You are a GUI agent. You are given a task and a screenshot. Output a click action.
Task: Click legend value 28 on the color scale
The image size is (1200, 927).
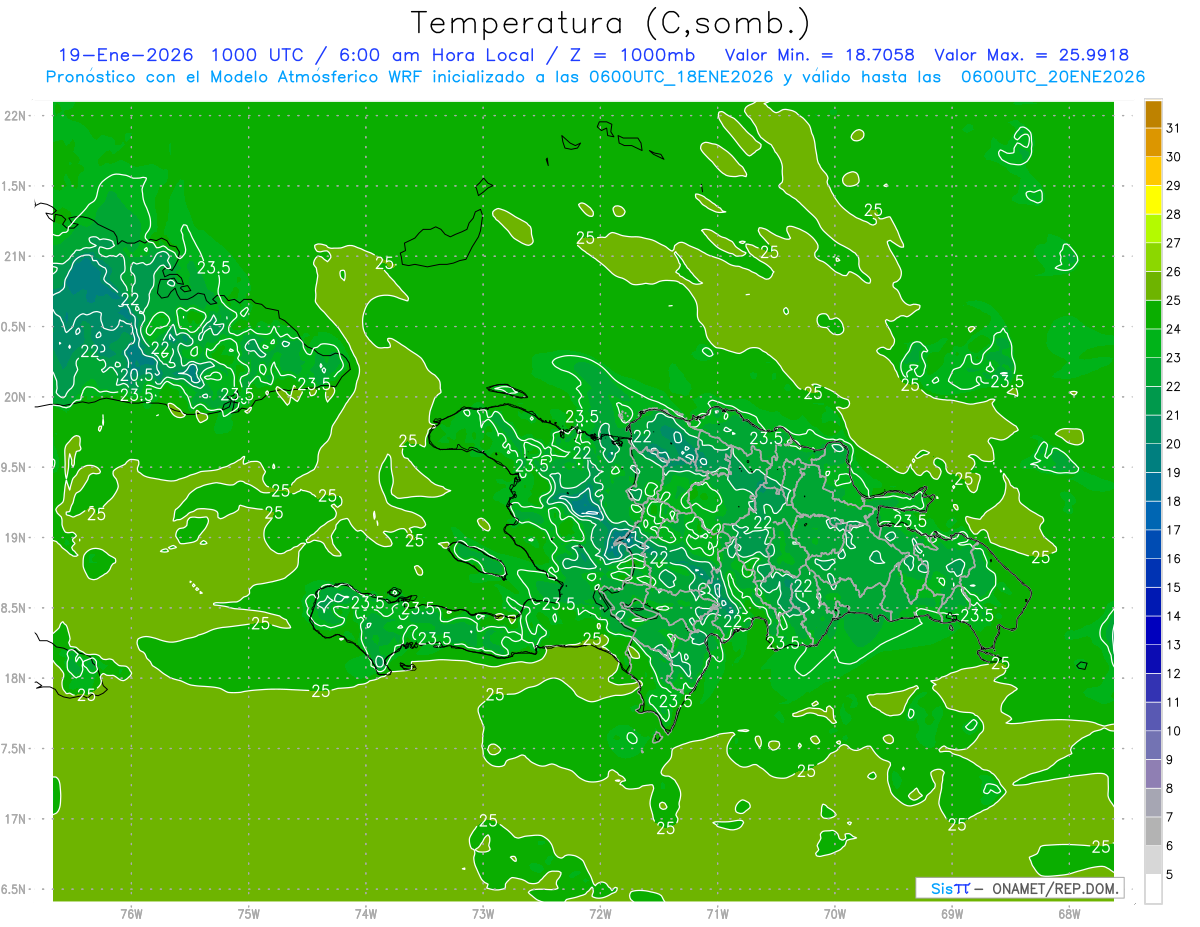1174,214
